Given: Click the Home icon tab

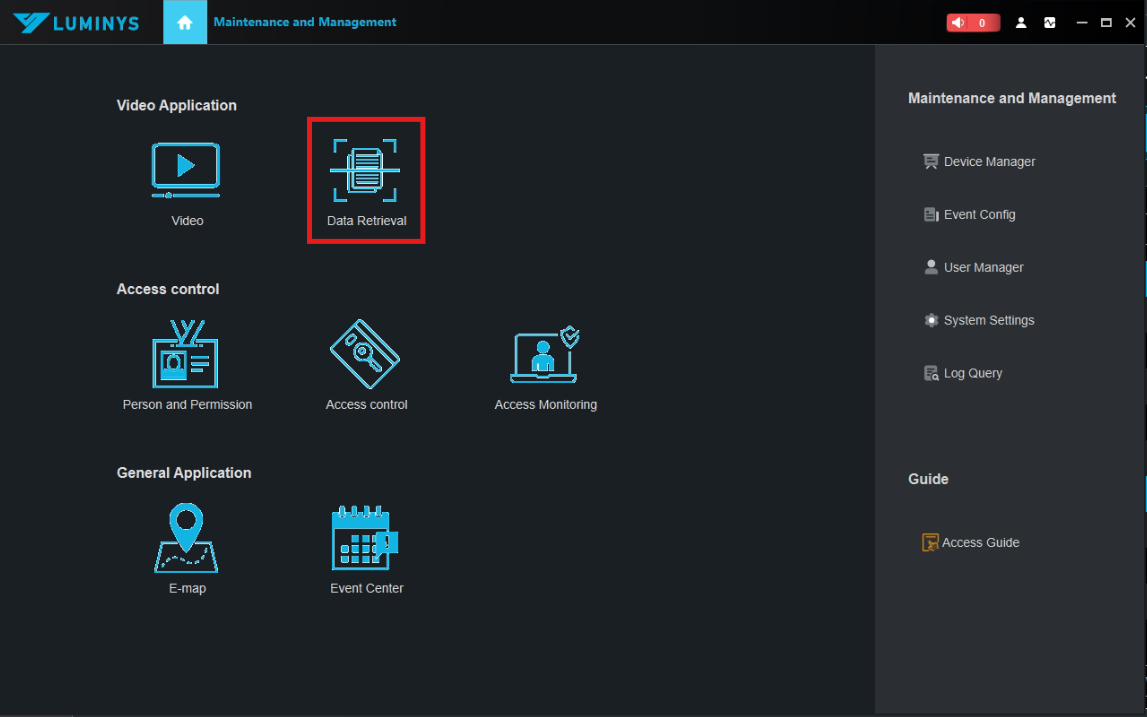Looking at the screenshot, I should pyautogui.click(x=185, y=22).
